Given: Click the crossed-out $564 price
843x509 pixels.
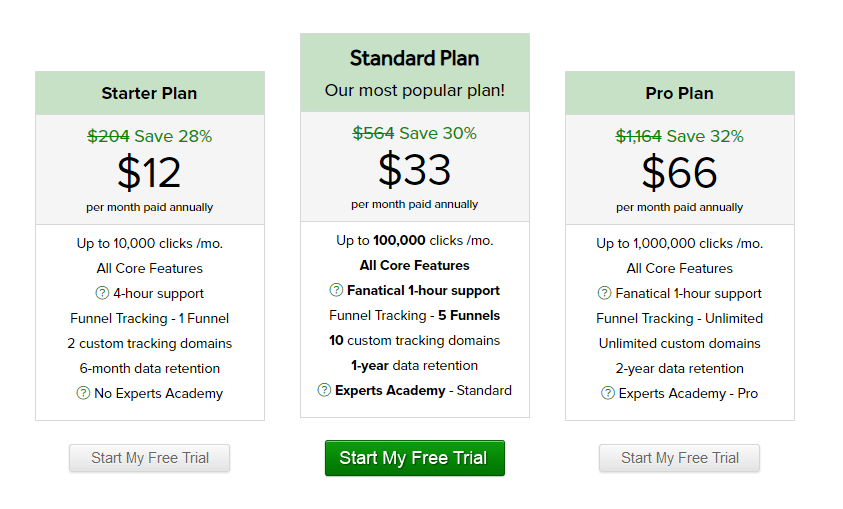Looking at the screenshot, I should click(x=373, y=133).
